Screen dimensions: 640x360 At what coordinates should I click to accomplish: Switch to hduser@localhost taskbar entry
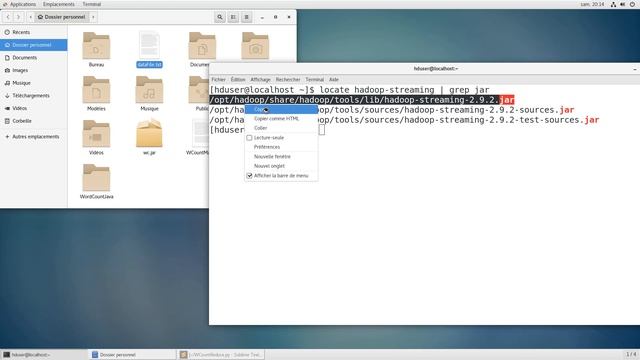click(x=43, y=355)
